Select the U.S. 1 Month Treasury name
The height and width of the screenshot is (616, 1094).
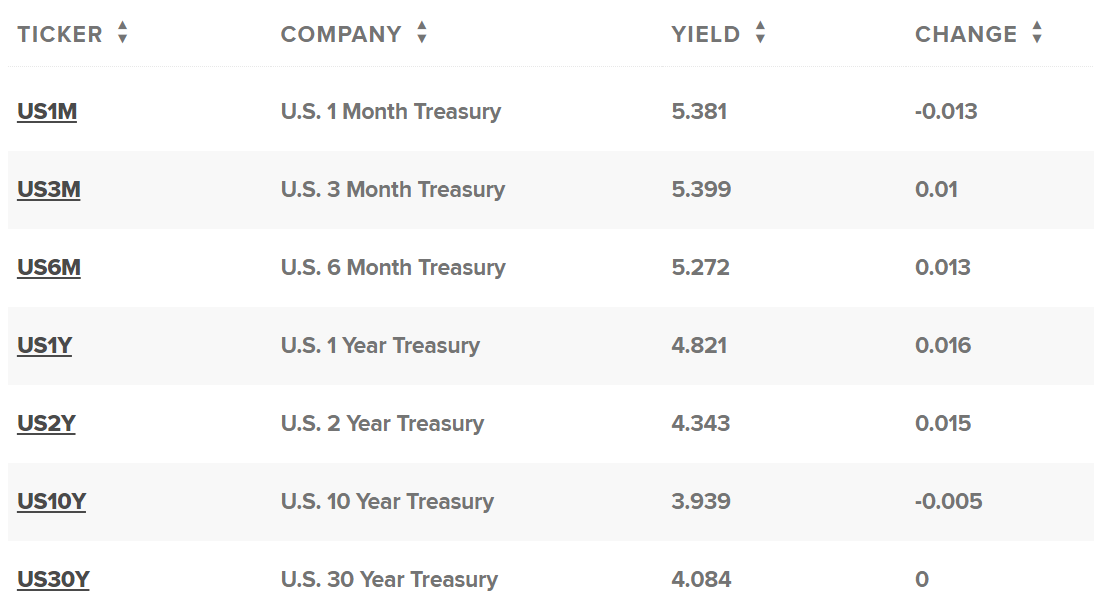pyautogui.click(x=391, y=112)
